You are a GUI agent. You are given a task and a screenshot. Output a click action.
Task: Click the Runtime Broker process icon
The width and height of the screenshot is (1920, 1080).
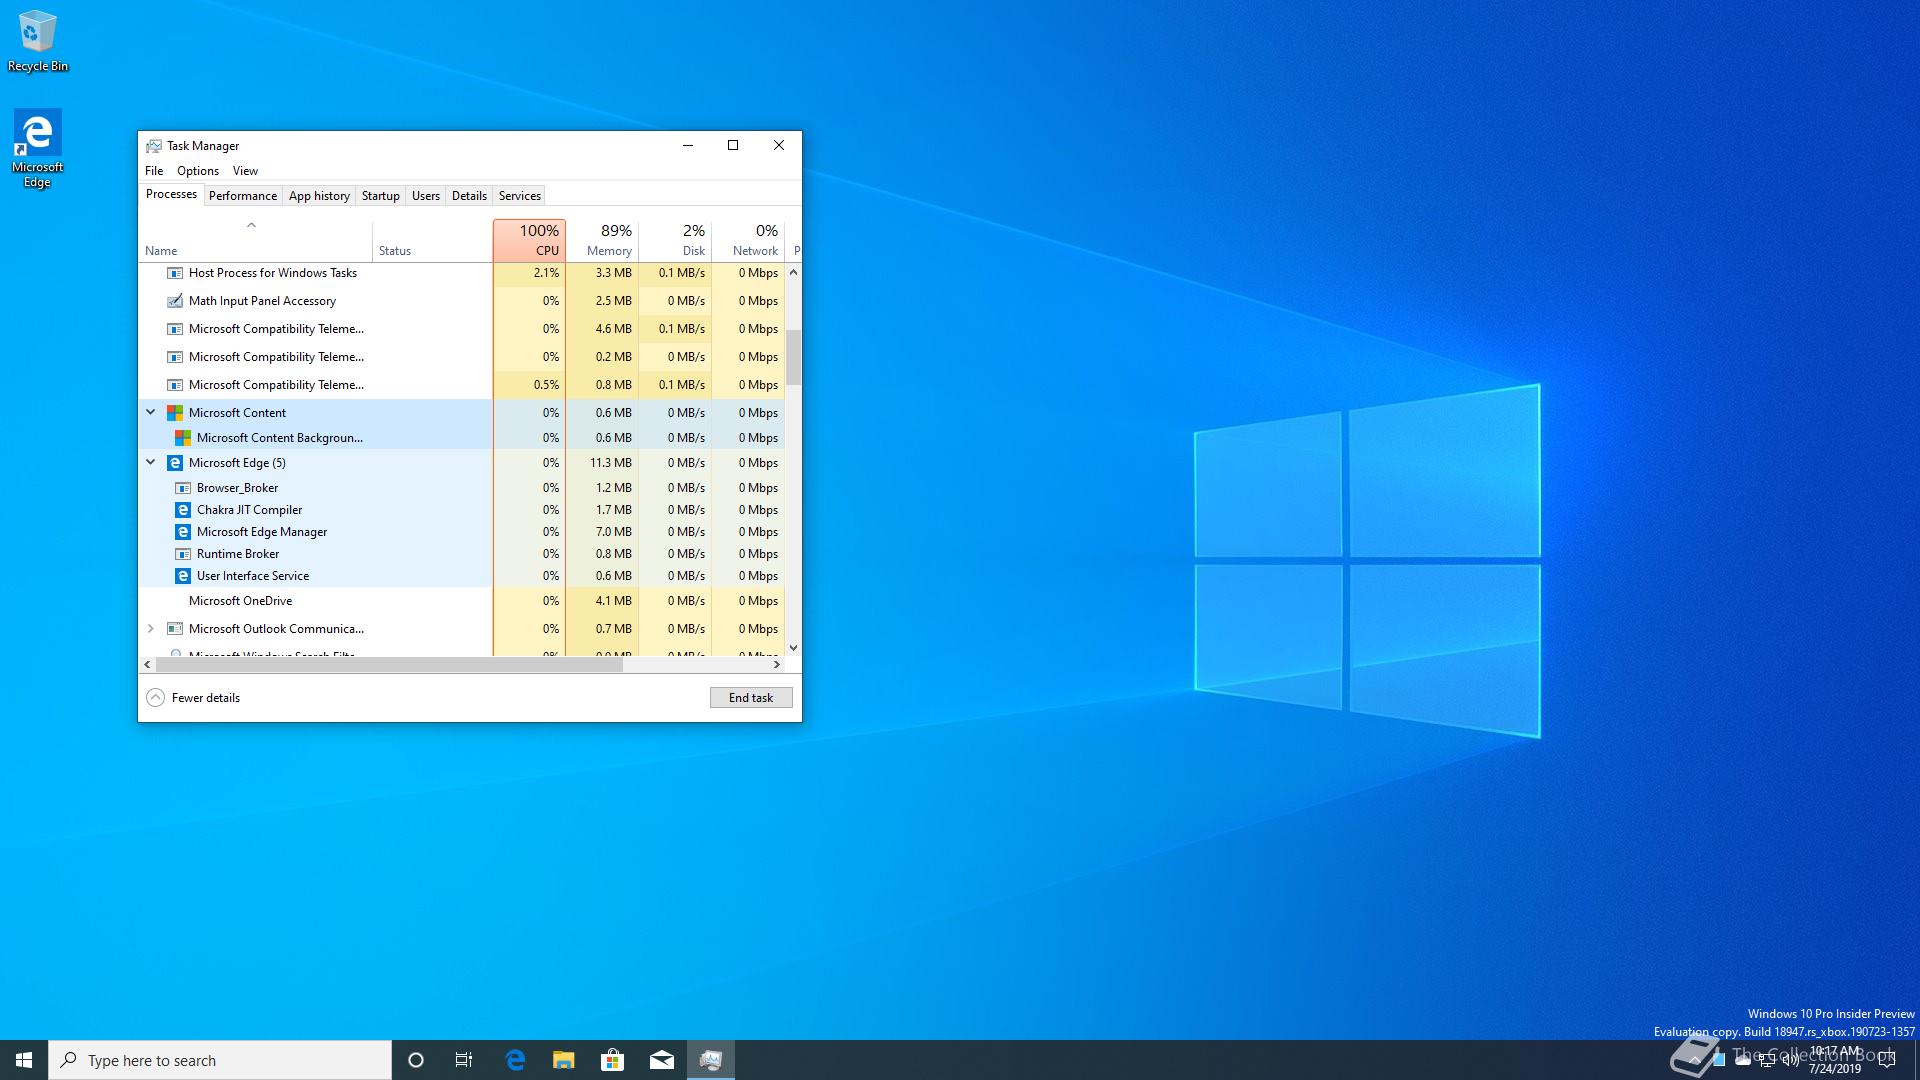click(183, 554)
